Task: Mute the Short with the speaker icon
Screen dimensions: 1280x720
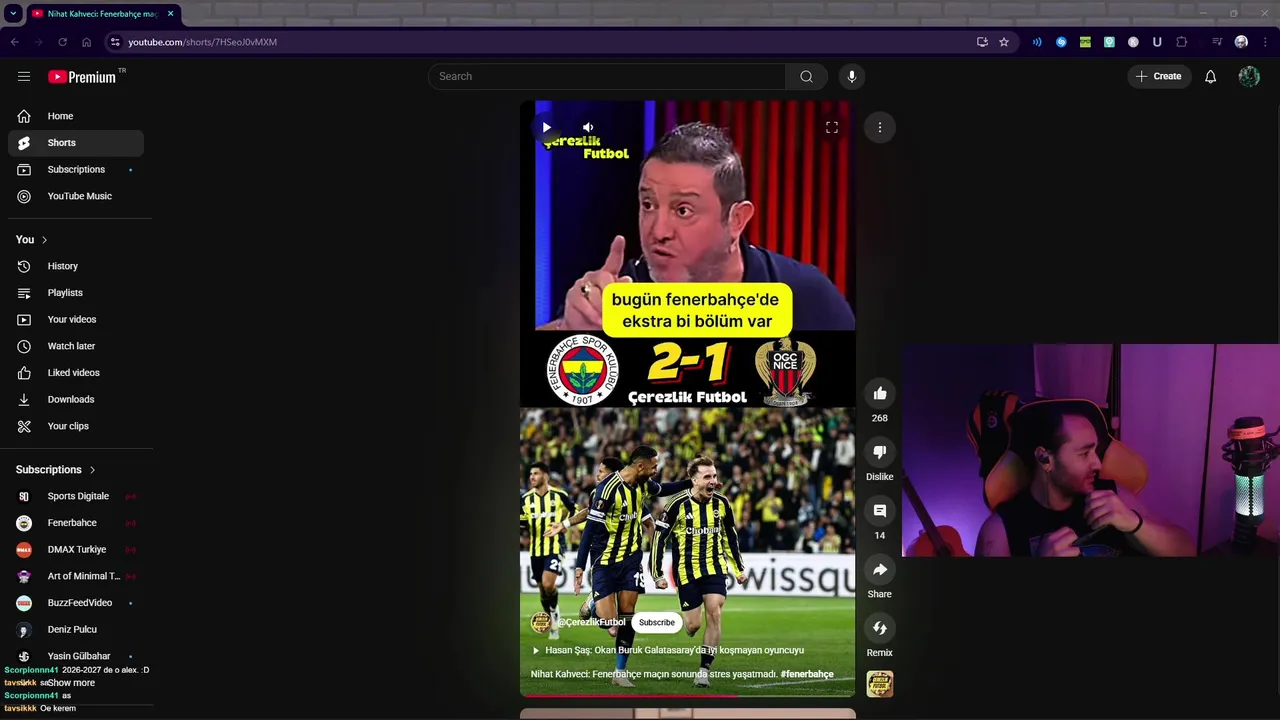Action: coord(588,127)
